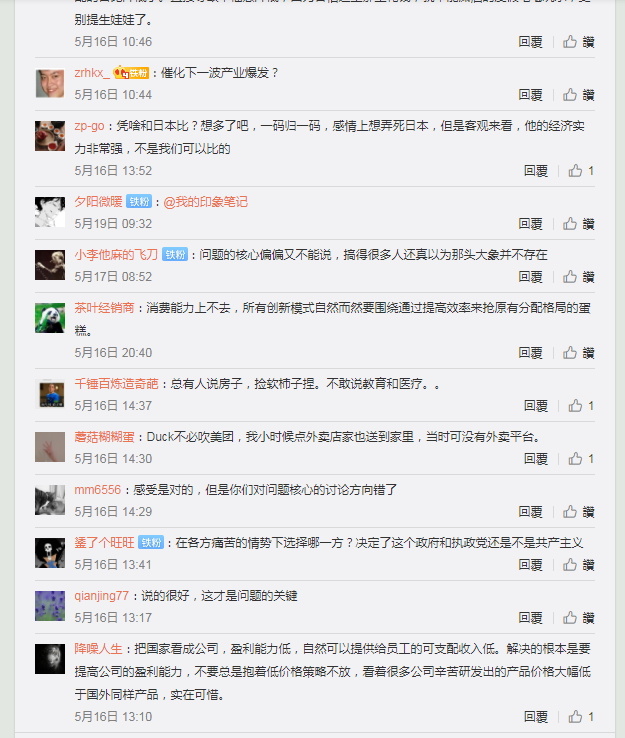Click the 铁粉 badge next to 夕阳微暖
Screen dimensions: 625x738
tap(139, 202)
